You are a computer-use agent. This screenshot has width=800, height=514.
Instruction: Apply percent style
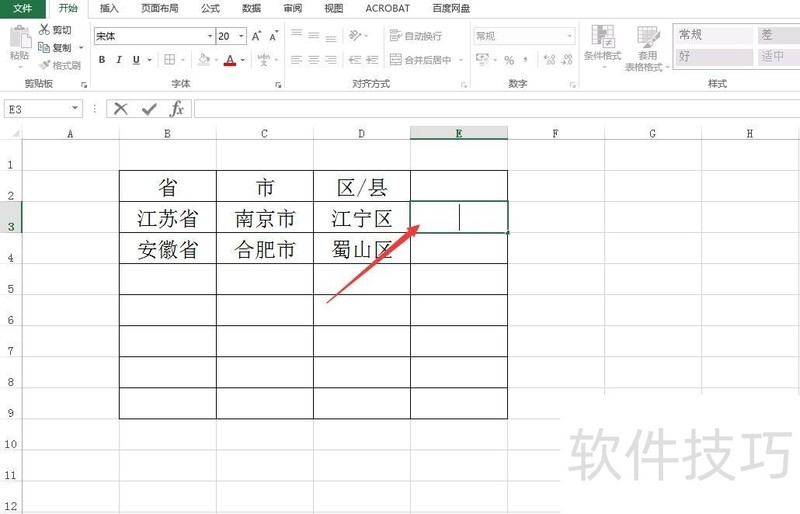(x=509, y=60)
